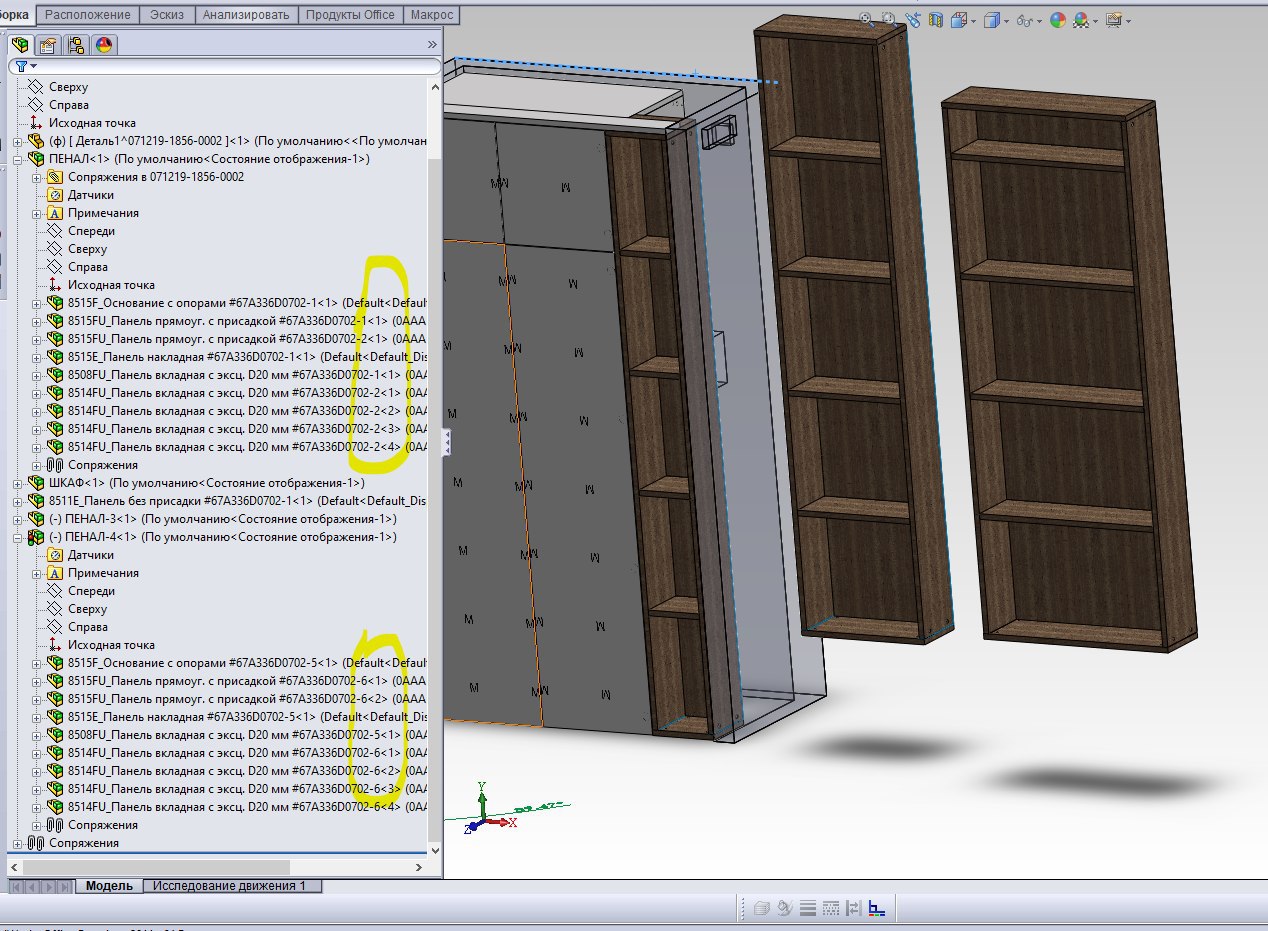1268x931 pixels.
Task: Click the Display Style cube icon
Action: [x=991, y=19]
